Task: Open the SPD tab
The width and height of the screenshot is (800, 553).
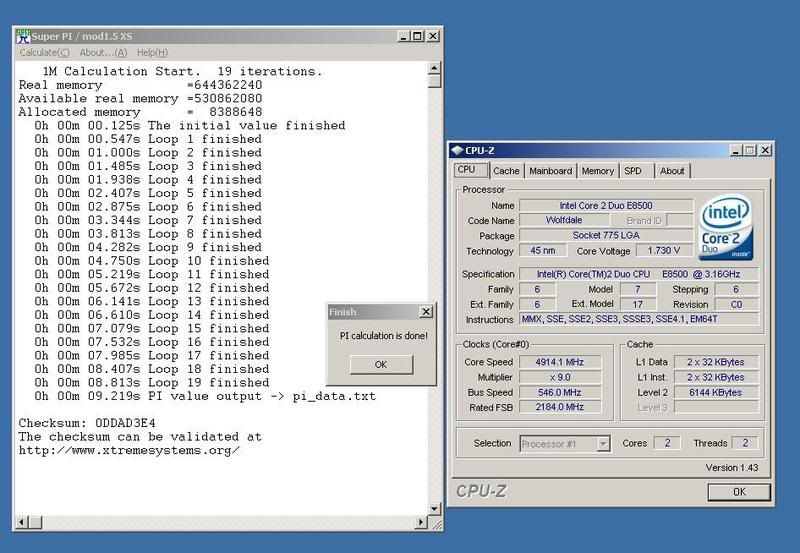Action: click(x=633, y=171)
